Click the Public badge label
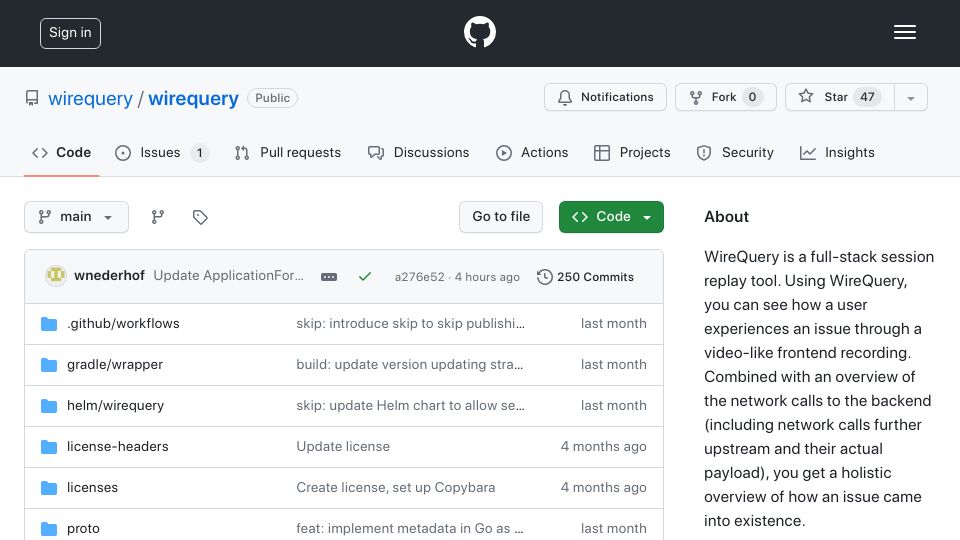Viewport: 960px width, 540px height. tap(272, 98)
